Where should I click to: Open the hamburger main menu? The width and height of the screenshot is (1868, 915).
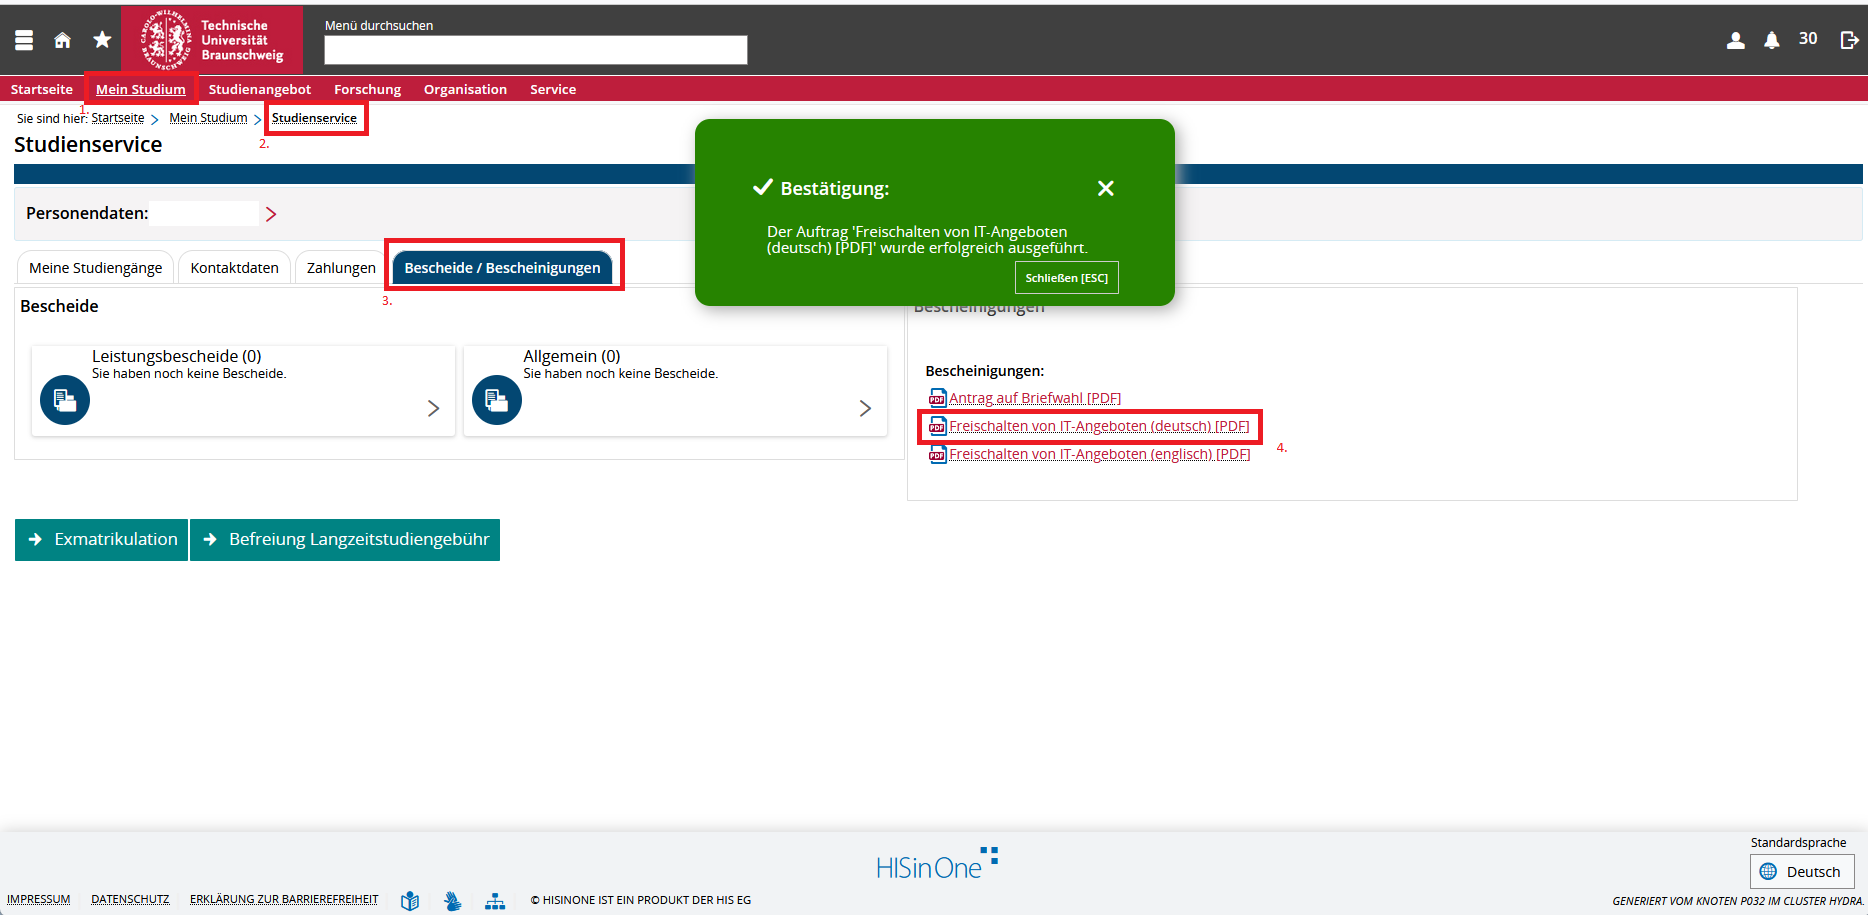[24, 40]
